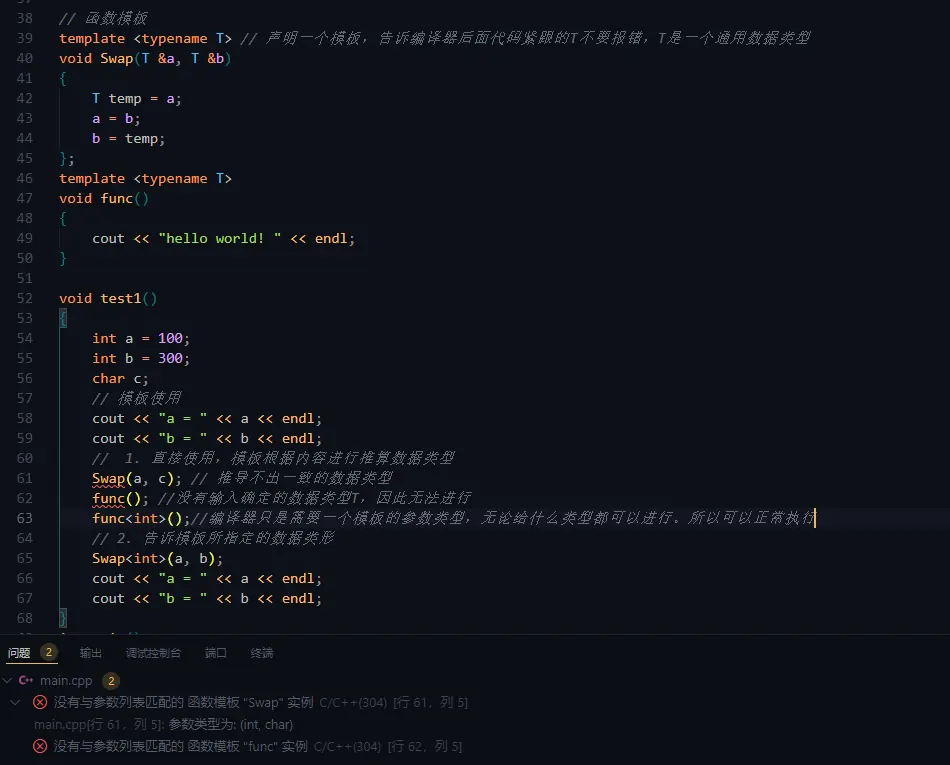The image size is (950, 765).
Task: Collapse the main.cpp group in the problems list
Action: 7,680
